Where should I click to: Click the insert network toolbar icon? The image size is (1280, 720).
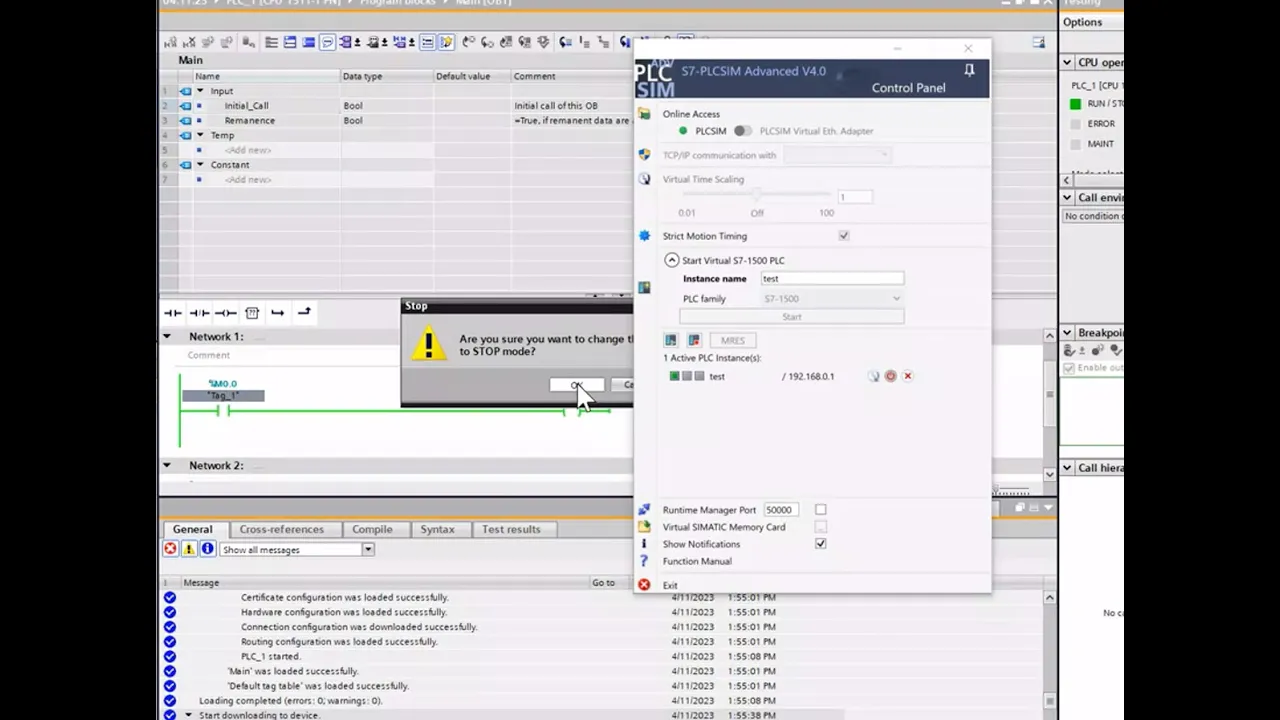(x=170, y=42)
